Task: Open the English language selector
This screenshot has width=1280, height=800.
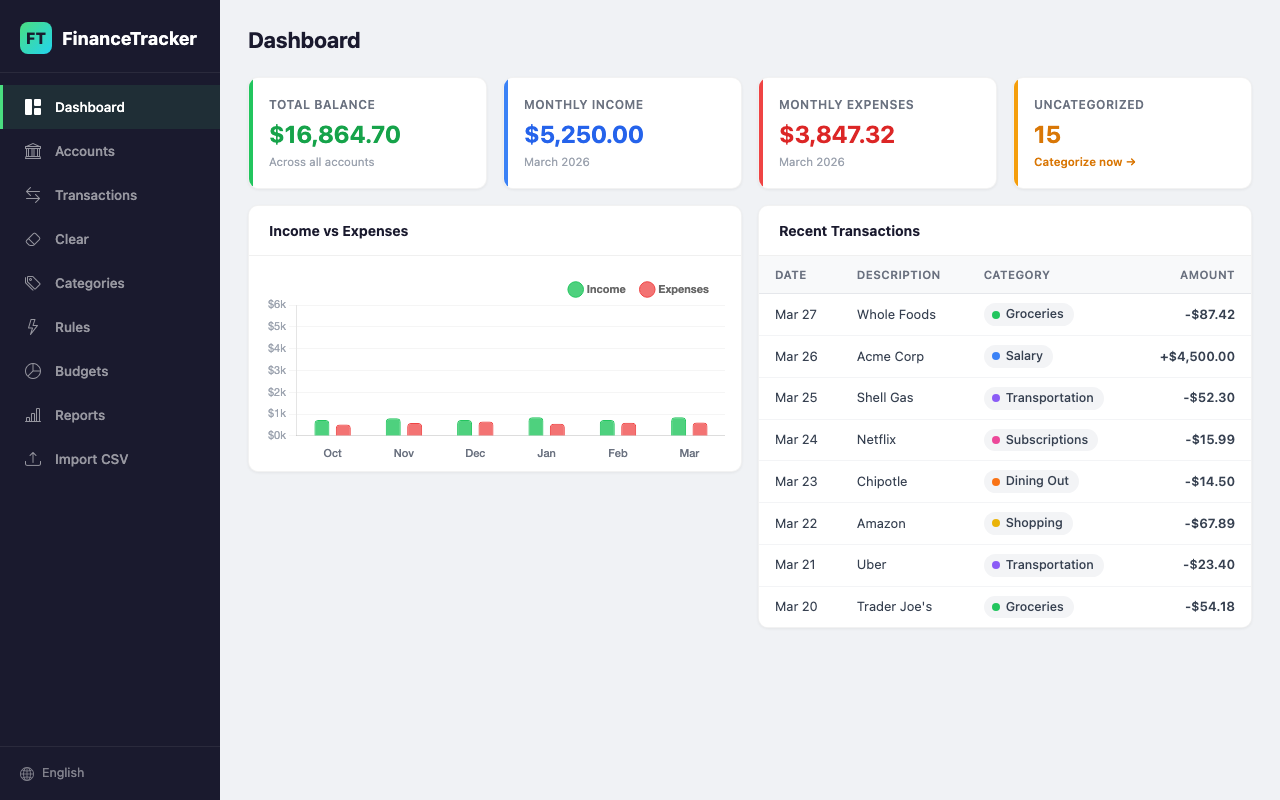Action: (63, 773)
